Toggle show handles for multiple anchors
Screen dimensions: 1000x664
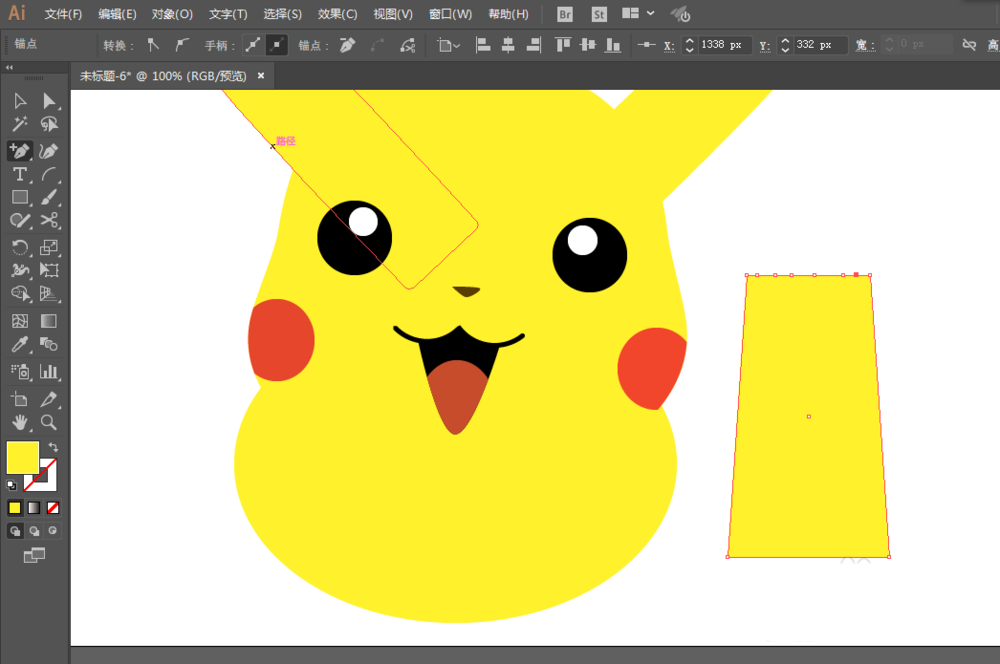[254, 45]
